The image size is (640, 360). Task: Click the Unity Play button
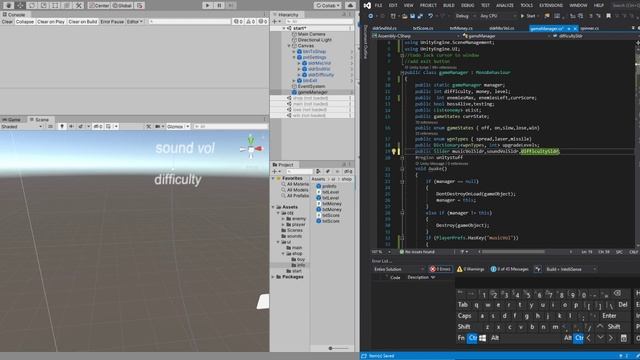pyautogui.click(x=207, y=5)
